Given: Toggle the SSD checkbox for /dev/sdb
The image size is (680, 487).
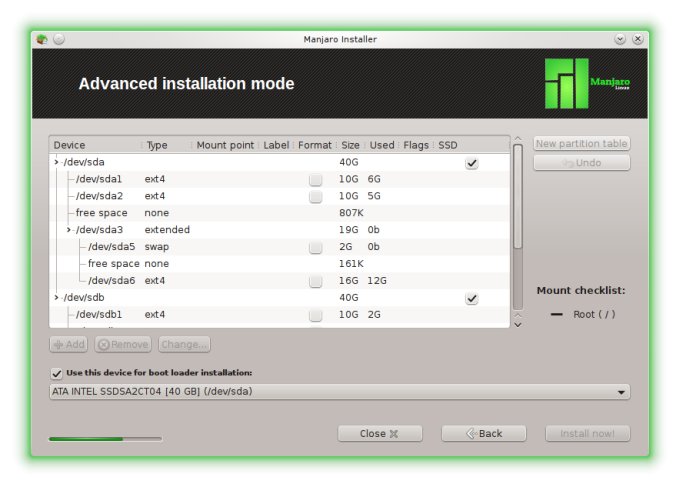Looking at the screenshot, I should pyautogui.click(x=471, y=298).
